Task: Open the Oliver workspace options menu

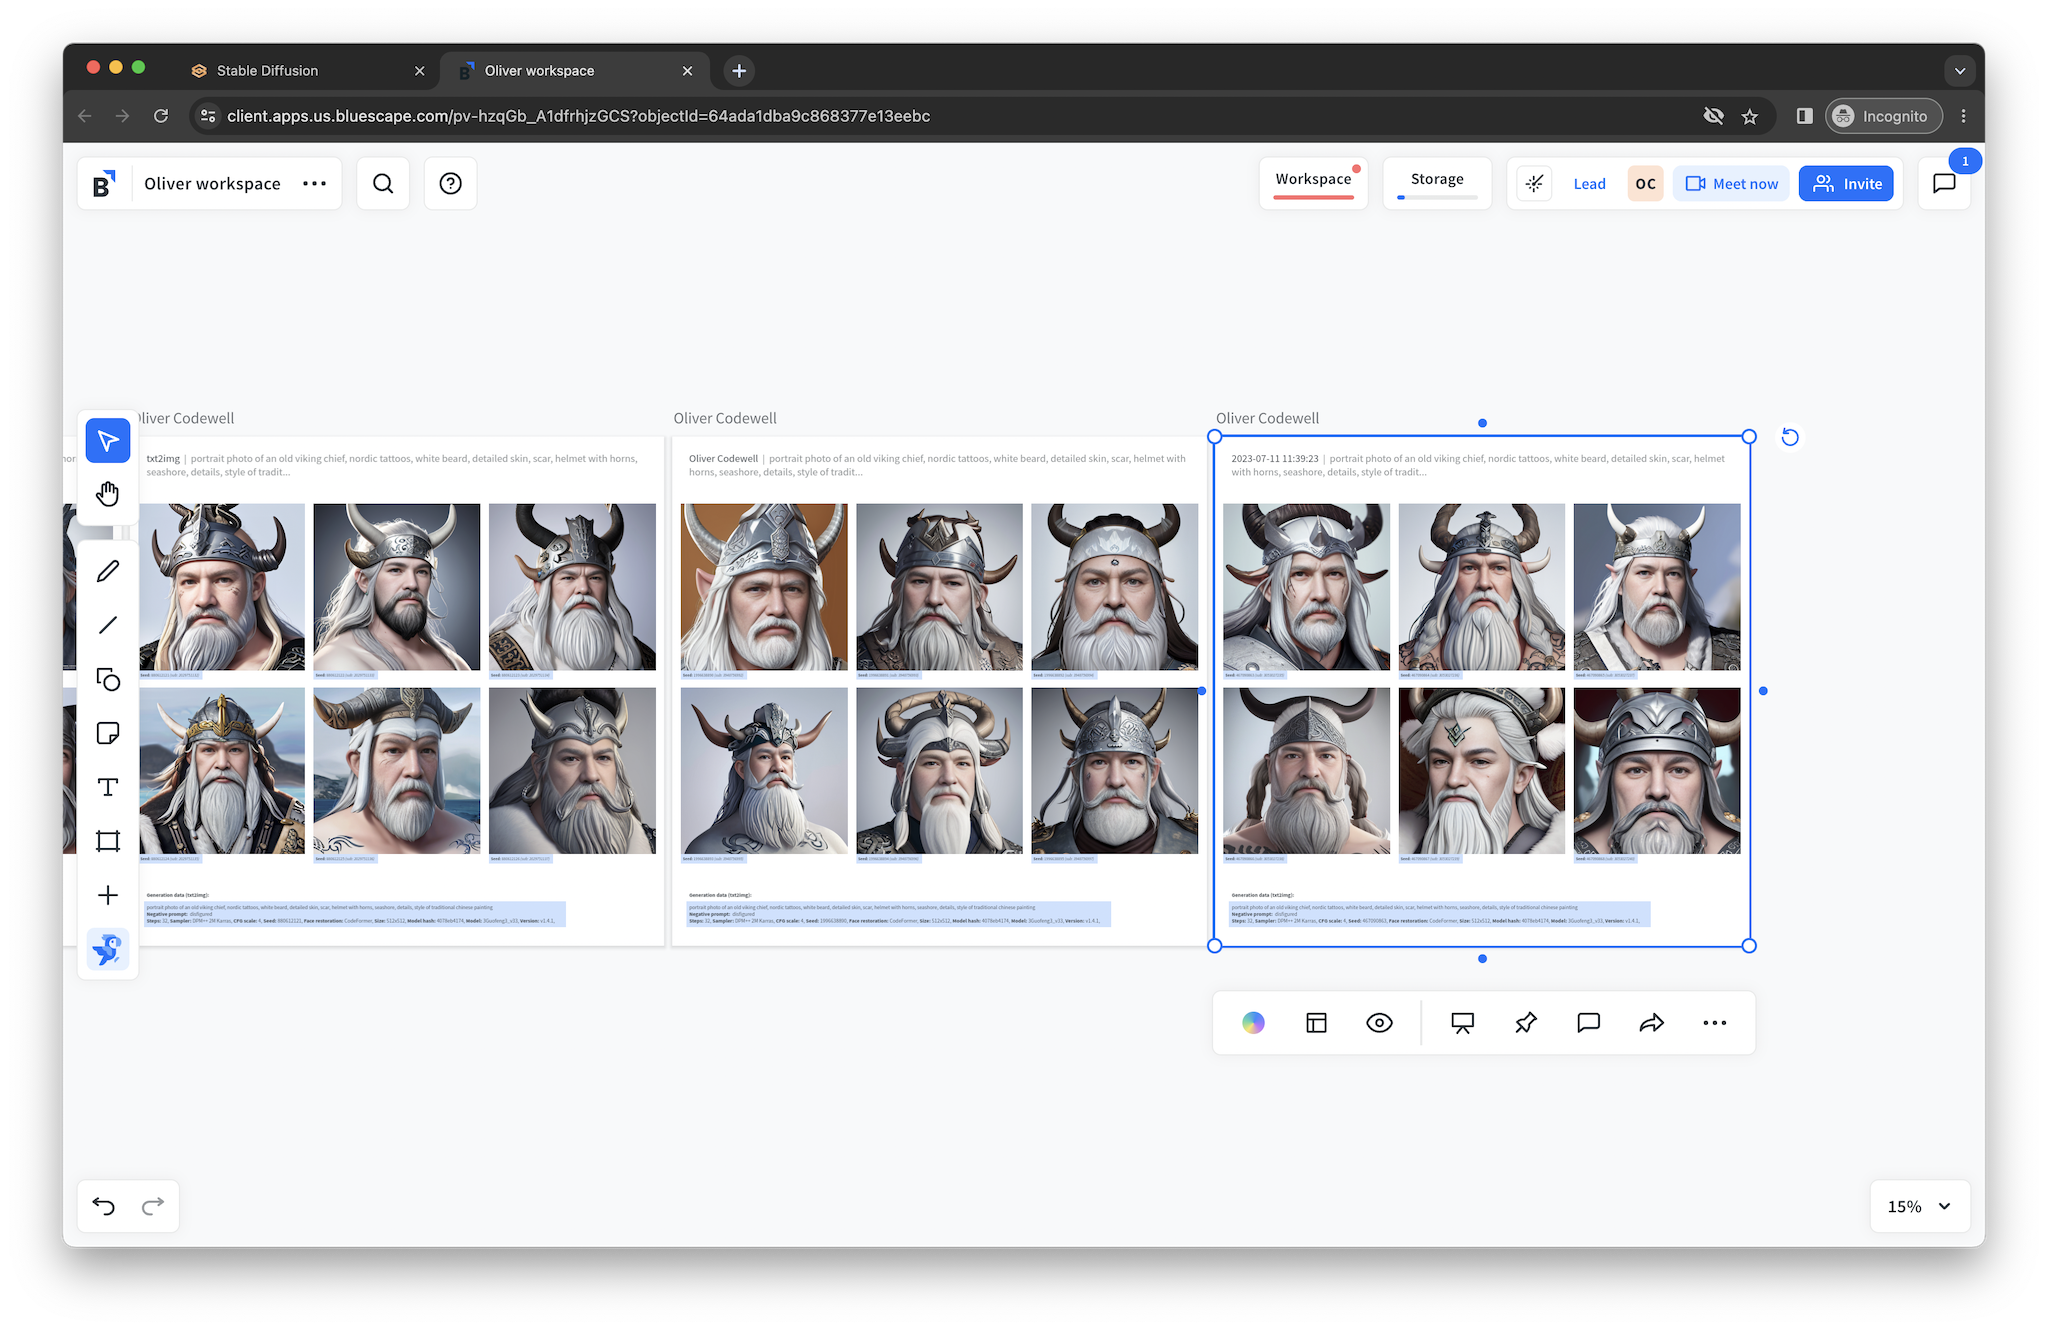Action: pos(314,184)
